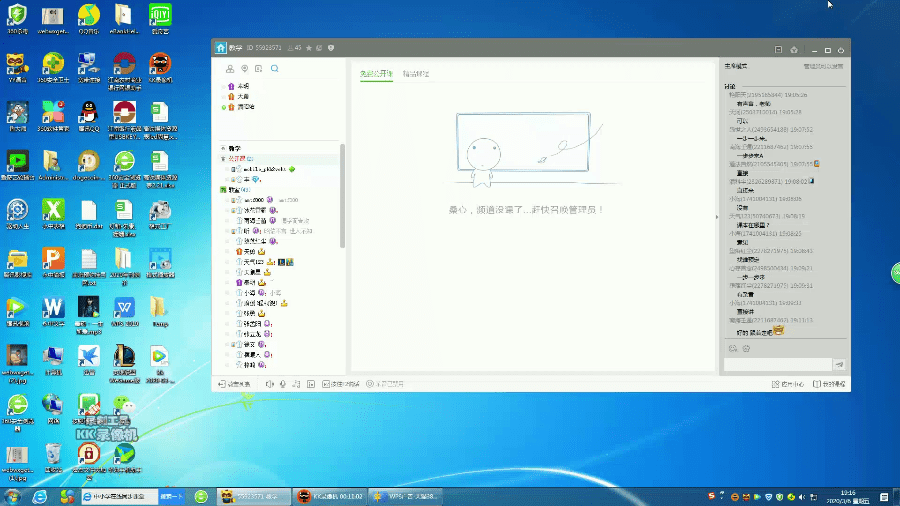
Task: Click 管理员可以发言 link in chat header
Action: coord(824,67)
